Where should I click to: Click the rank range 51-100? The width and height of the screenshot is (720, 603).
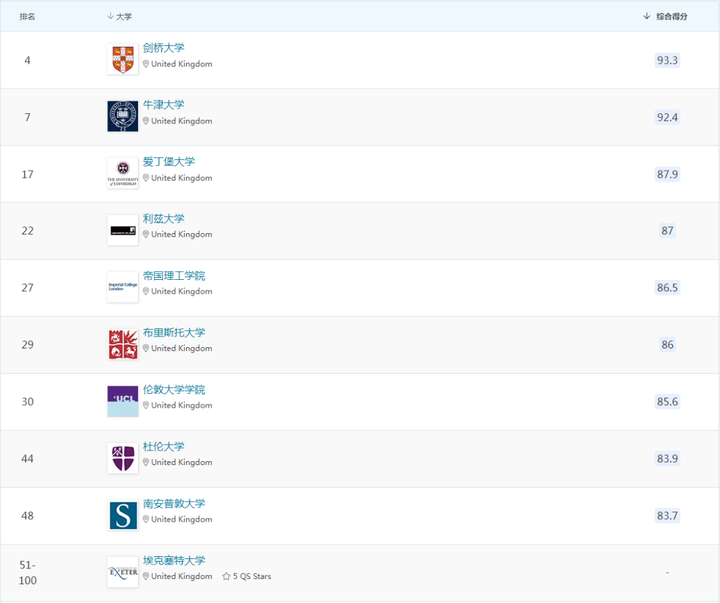coord(28,572)
